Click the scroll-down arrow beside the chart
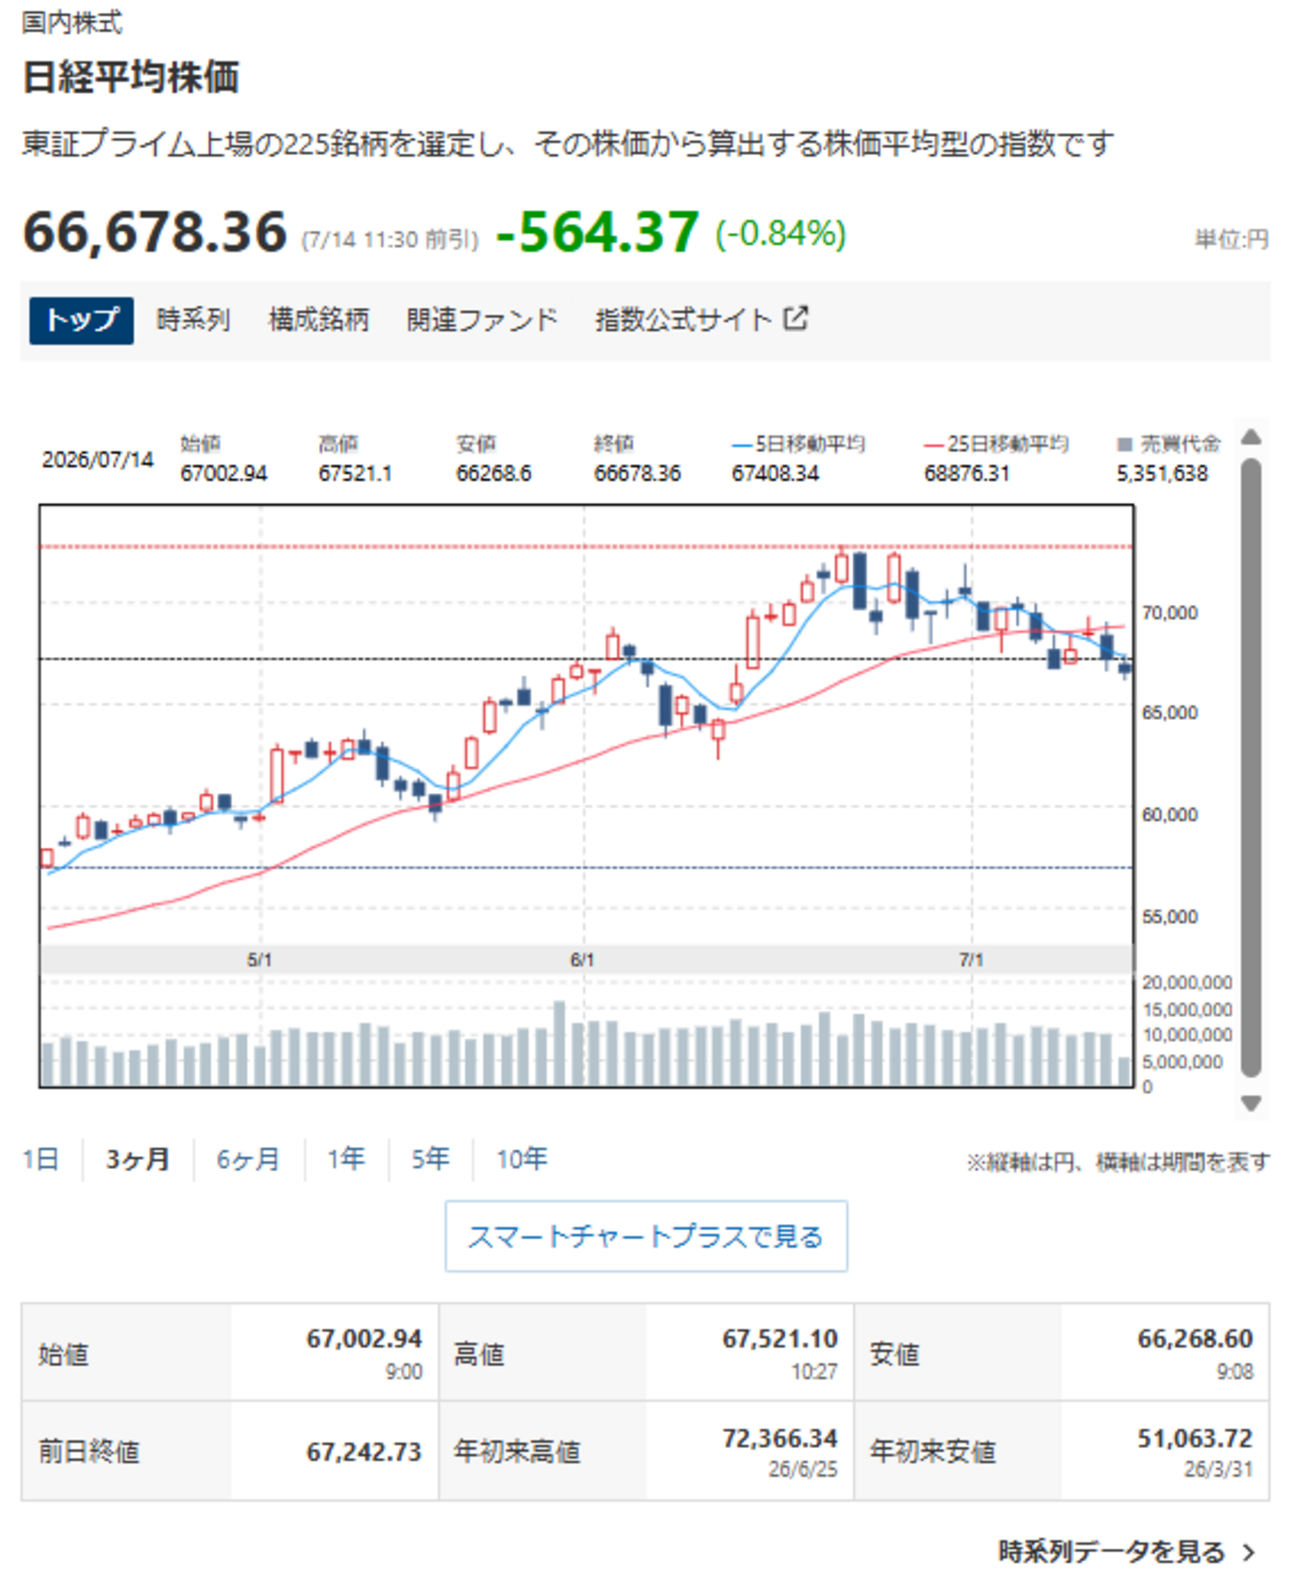Viewport: 1300px width, 1572px height. [x=1251, y=1103]
